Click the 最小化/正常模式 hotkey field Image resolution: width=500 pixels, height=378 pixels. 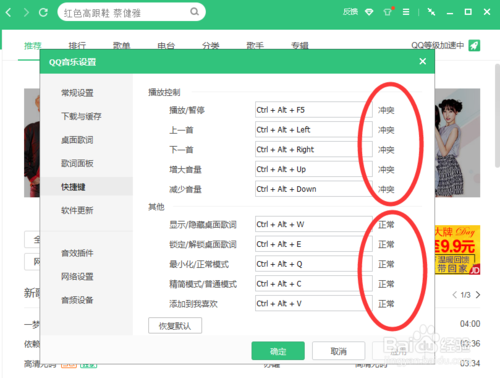coord(314,264)
